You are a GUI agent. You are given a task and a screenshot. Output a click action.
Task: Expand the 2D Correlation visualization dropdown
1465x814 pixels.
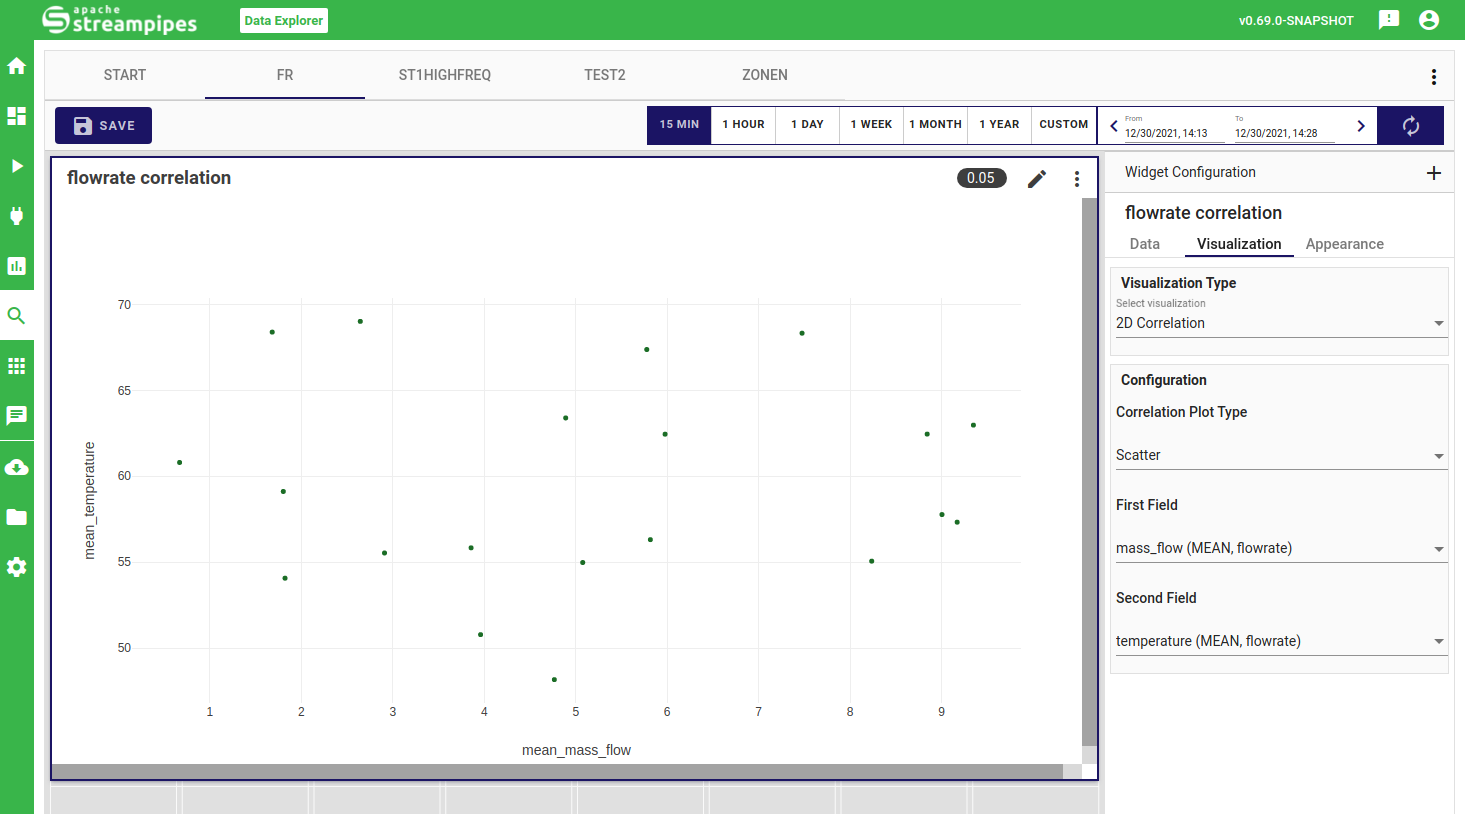coord(1280,323)
